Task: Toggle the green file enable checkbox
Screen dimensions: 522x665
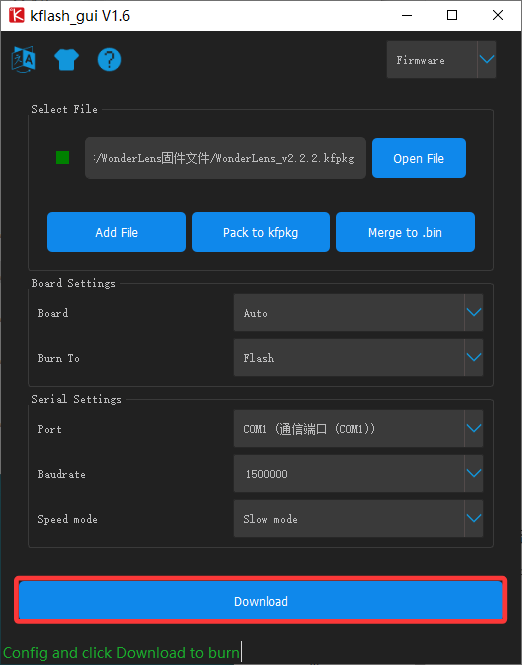Action: coord(62,157)
